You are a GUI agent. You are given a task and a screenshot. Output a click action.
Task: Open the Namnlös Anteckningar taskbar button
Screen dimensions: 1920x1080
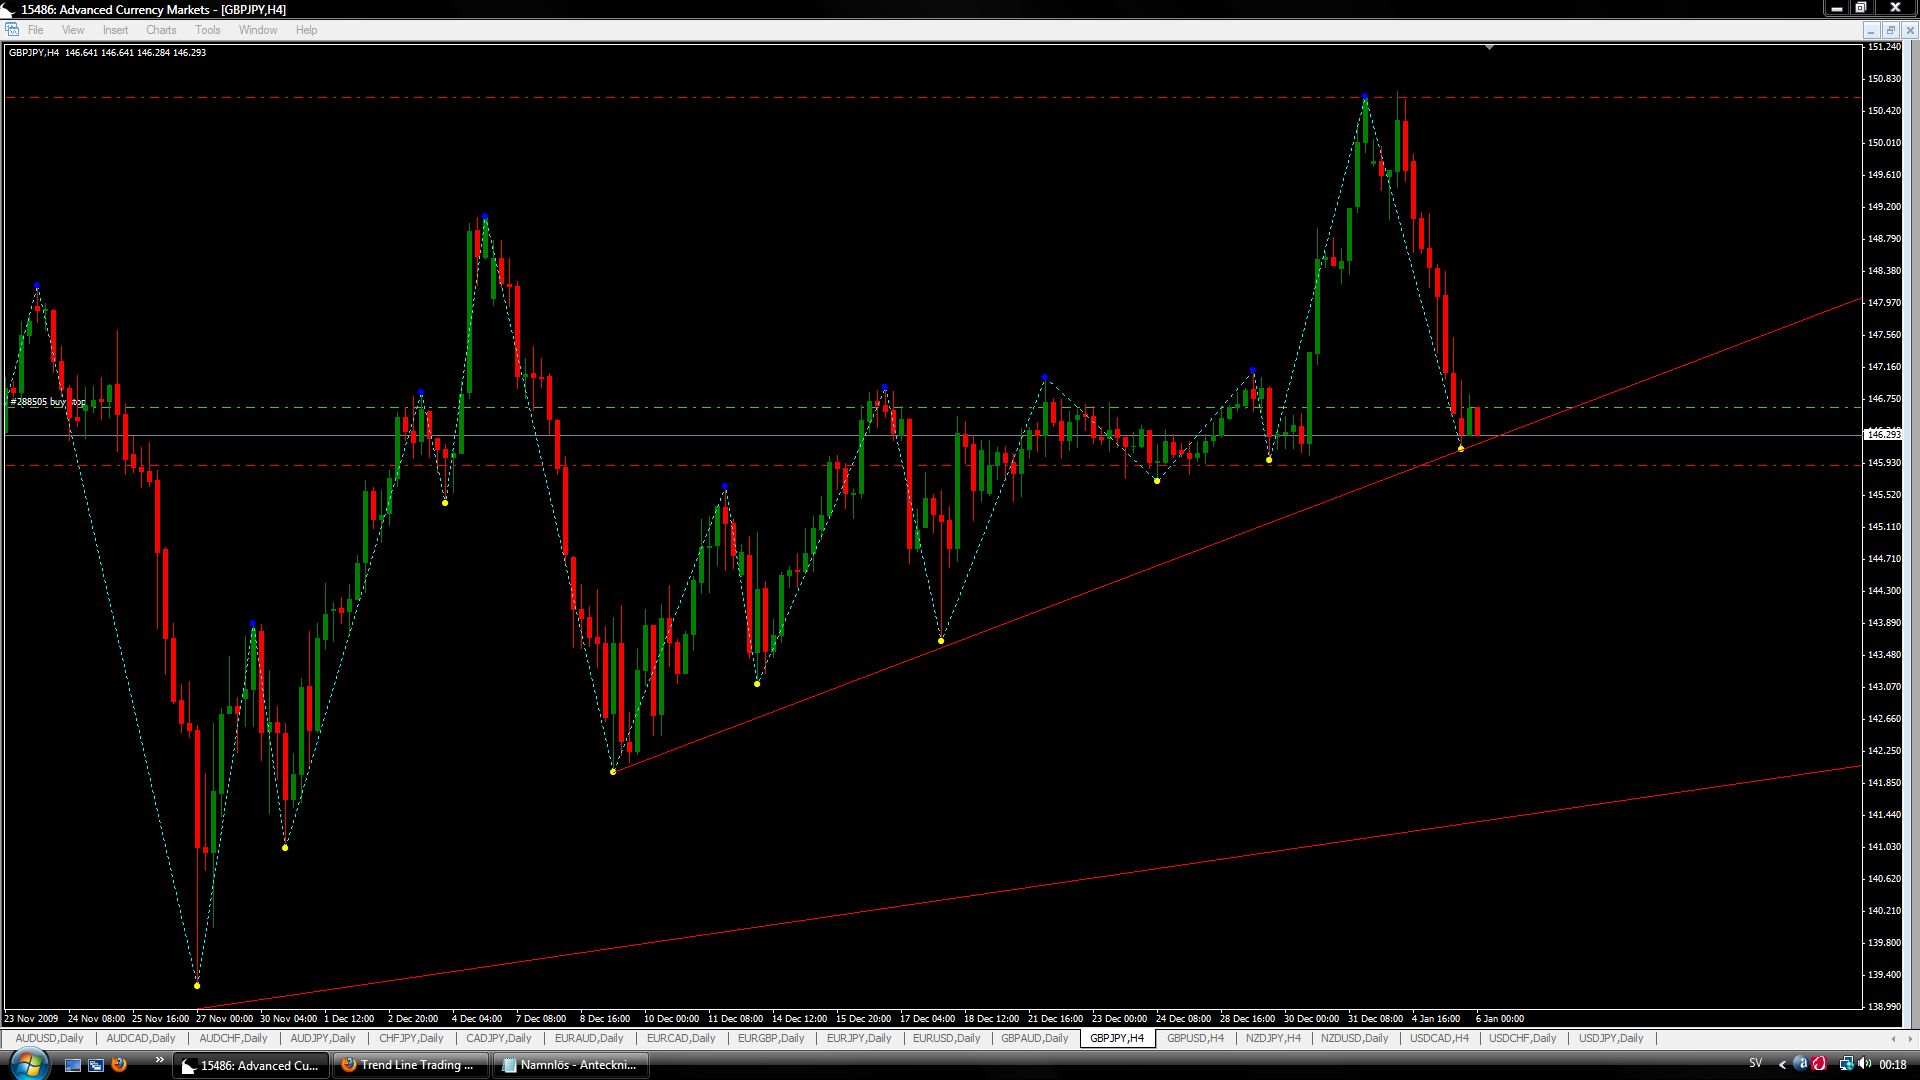[x=569, y=1065]
